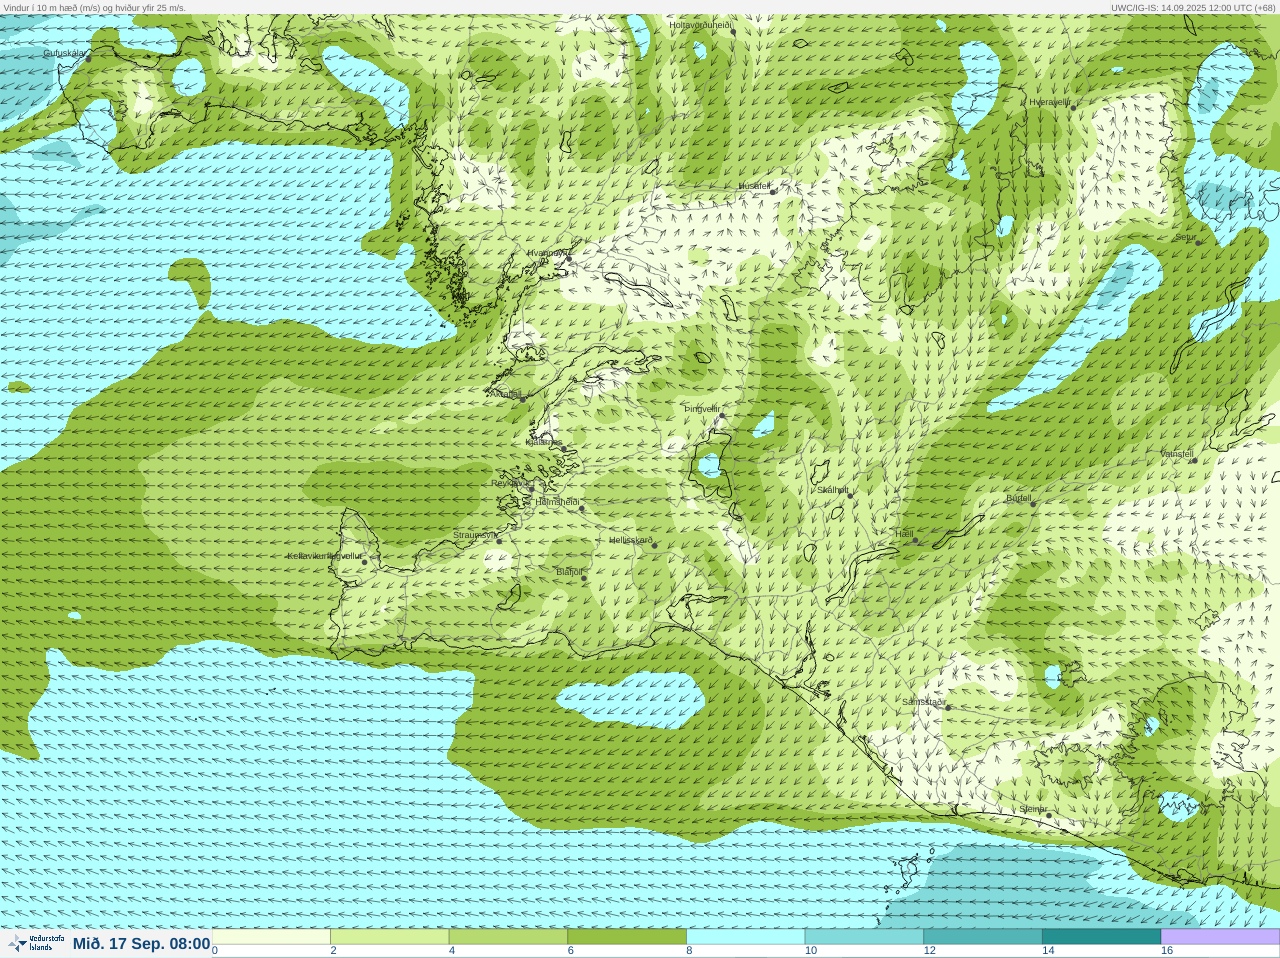This screenshot has height=958, width=1280.
Task: Click the Akrafjall station label
Action: click(x=505, y=394)
